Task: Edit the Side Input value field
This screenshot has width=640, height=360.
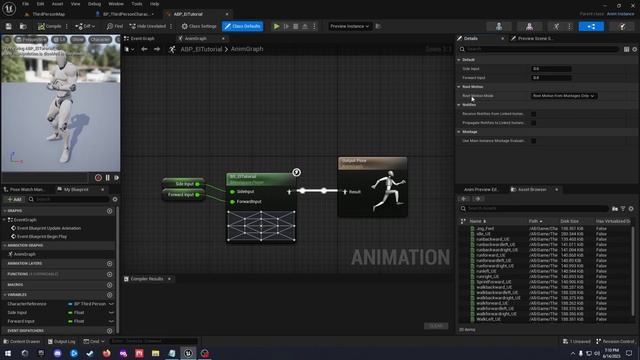Action: pos(551,69)
